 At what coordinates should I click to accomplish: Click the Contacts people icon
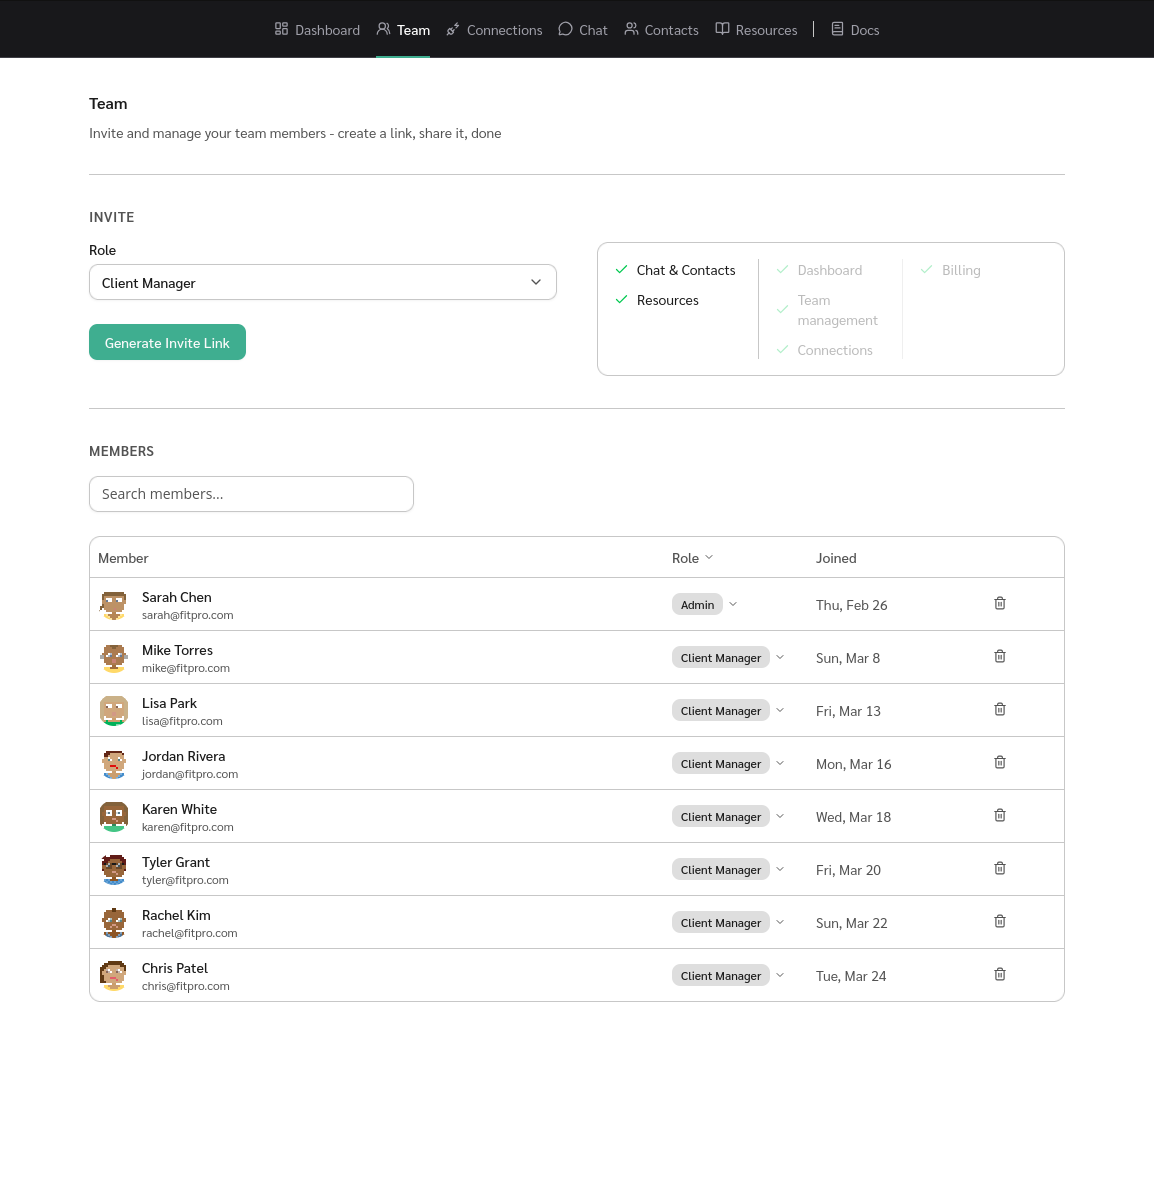click(631, 29)
